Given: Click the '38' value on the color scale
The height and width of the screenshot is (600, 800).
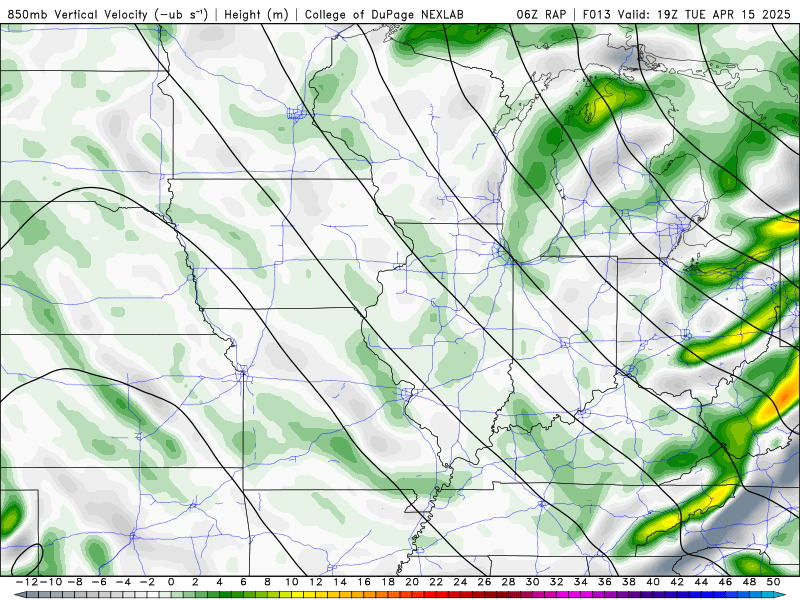Looking at the screenshot, I should click(629, 582).
